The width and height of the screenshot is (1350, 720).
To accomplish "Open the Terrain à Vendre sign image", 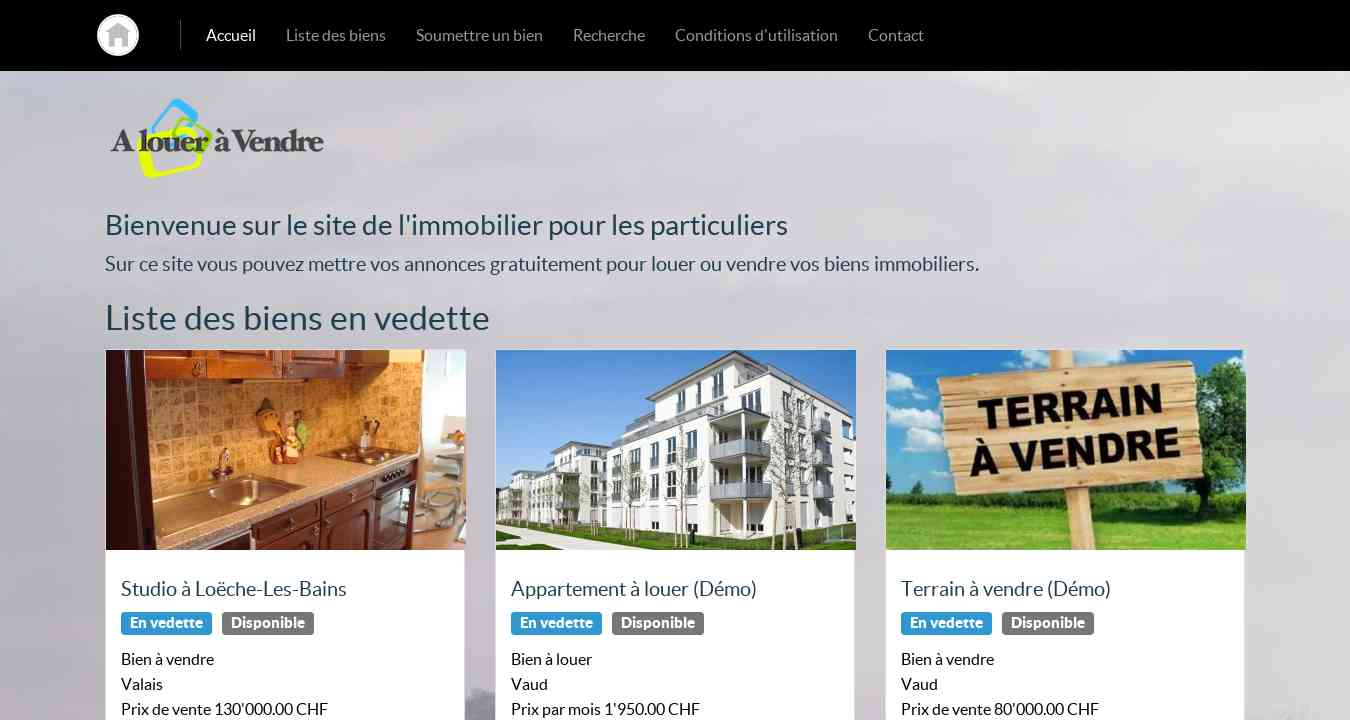I will coord(1066,450).
